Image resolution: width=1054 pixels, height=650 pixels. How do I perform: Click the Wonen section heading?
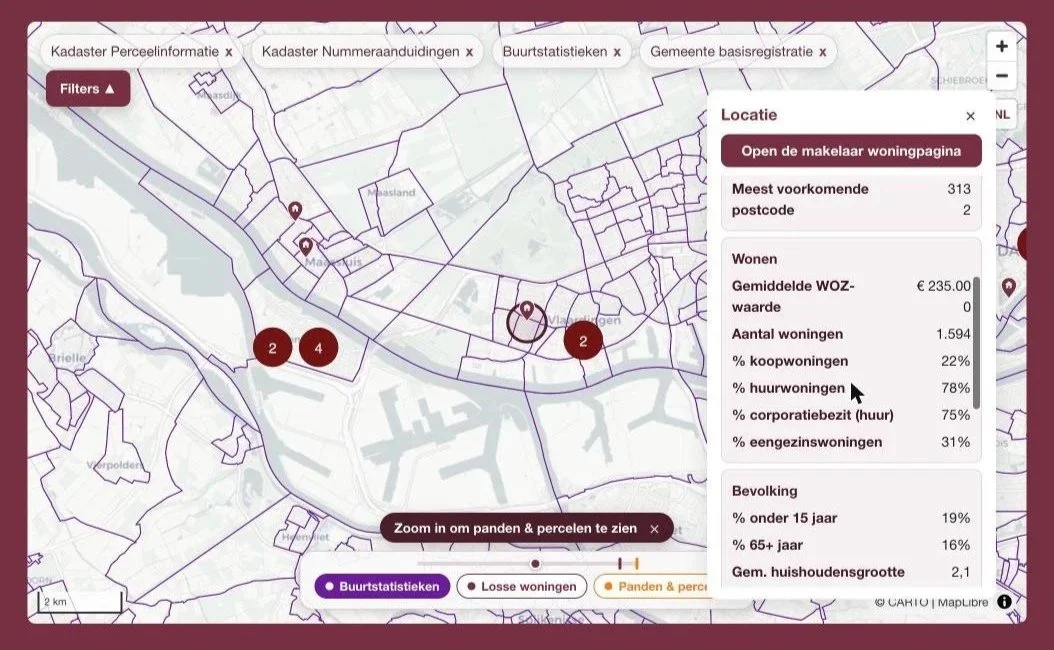[x=754, y=259]
